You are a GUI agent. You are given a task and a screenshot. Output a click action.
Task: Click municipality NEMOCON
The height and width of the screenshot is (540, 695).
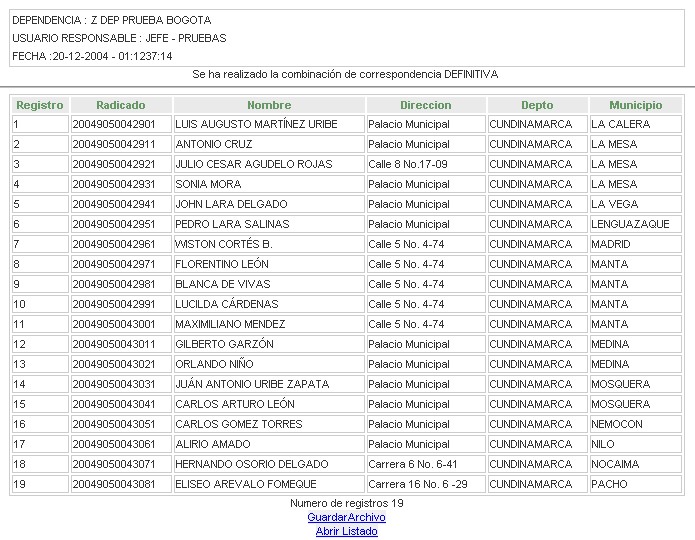(x=617, y=424)
